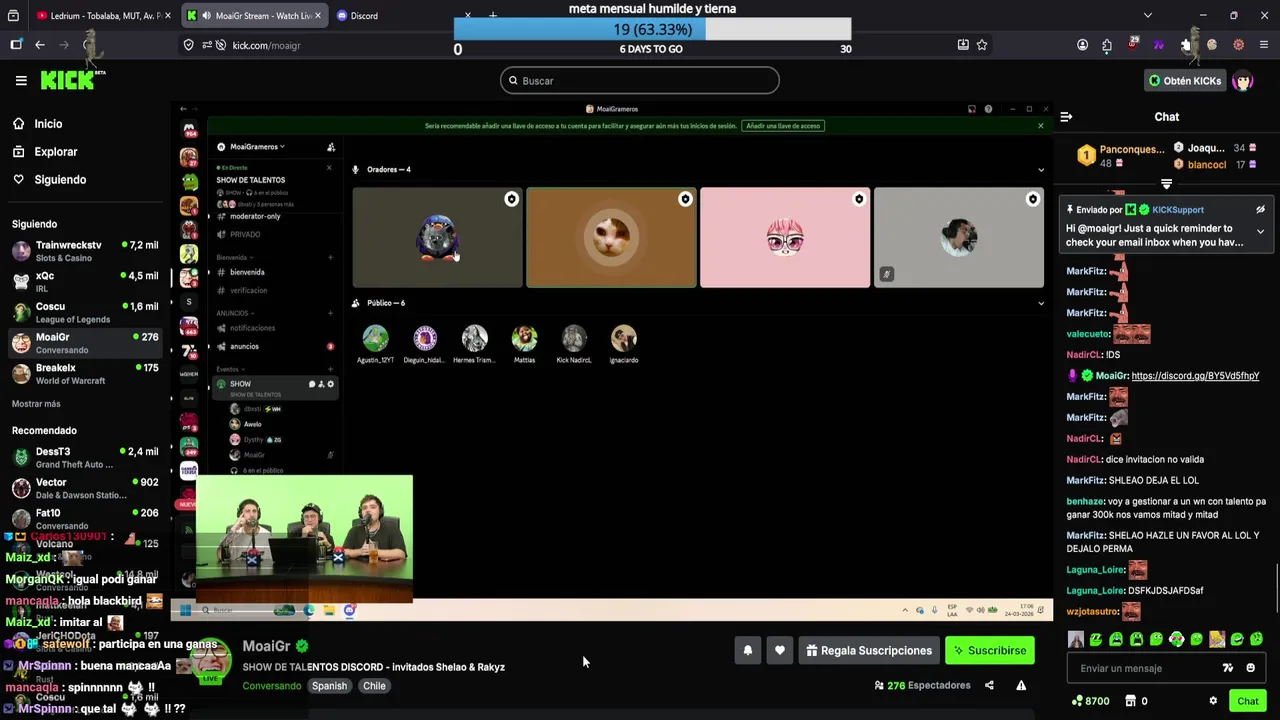Open the 7TV extension toolbar icon
Viewport: 1280px width, 720px height.
[1159, 45]
